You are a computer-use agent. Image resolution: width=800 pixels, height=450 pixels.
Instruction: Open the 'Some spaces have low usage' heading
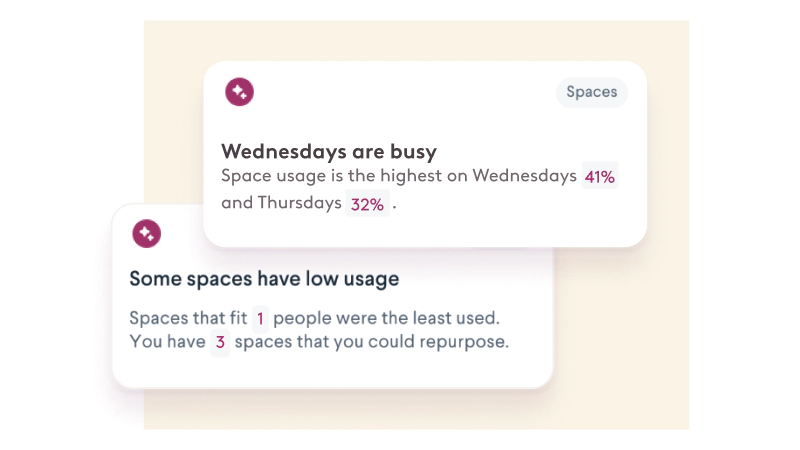pyautogui.click(x=264, y=279)
